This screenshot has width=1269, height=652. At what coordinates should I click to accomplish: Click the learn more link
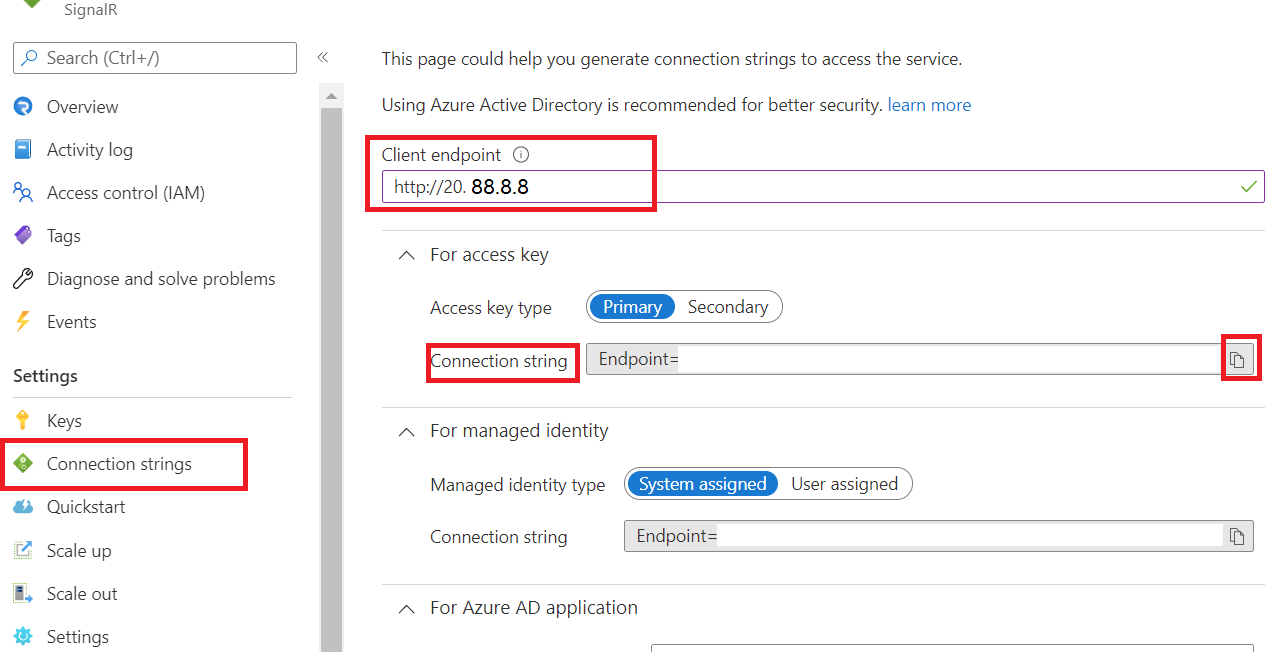pos(928,104)
